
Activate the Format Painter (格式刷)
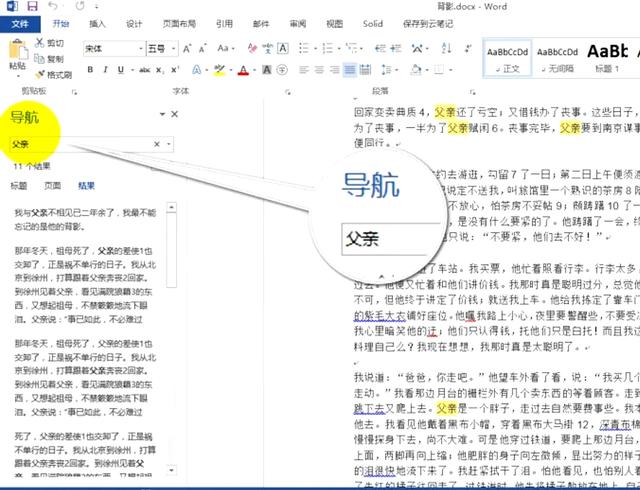click(53, 75)
